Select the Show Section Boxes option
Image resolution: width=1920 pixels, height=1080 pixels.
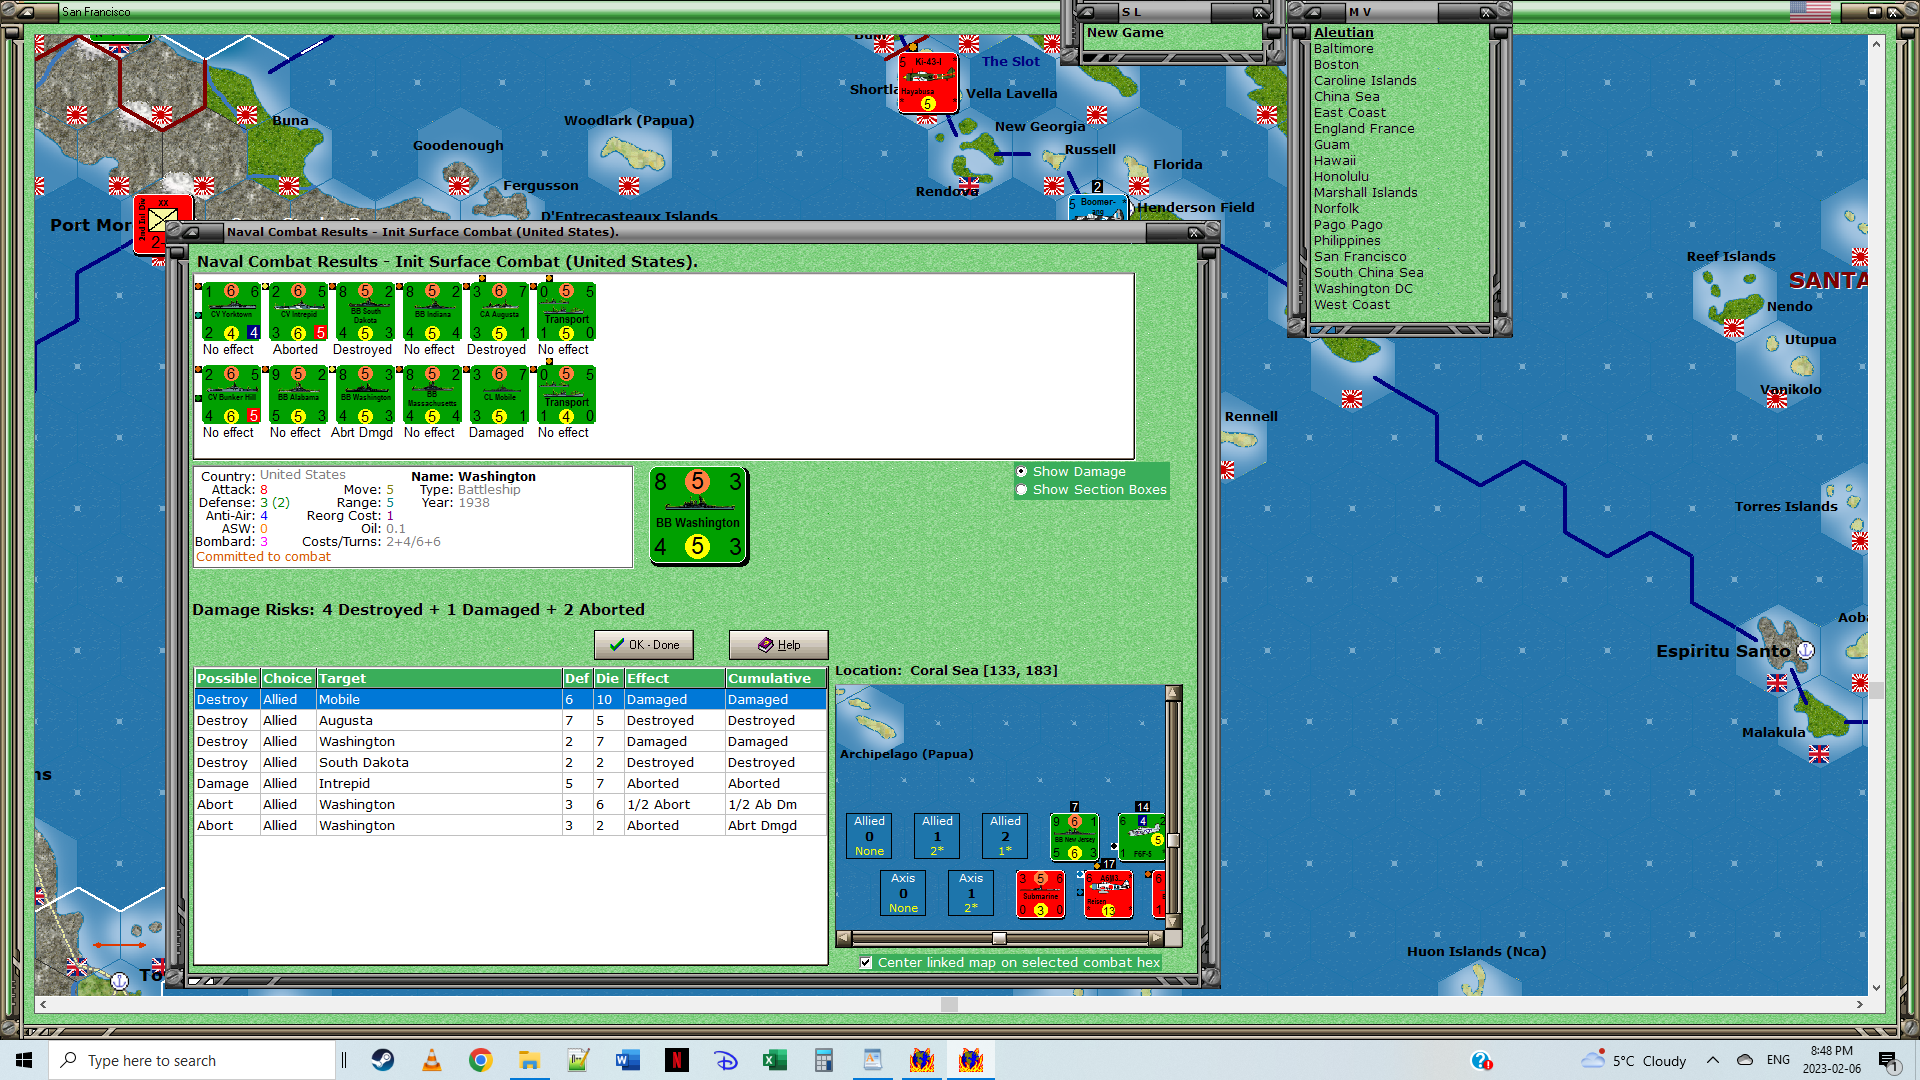1022,490
